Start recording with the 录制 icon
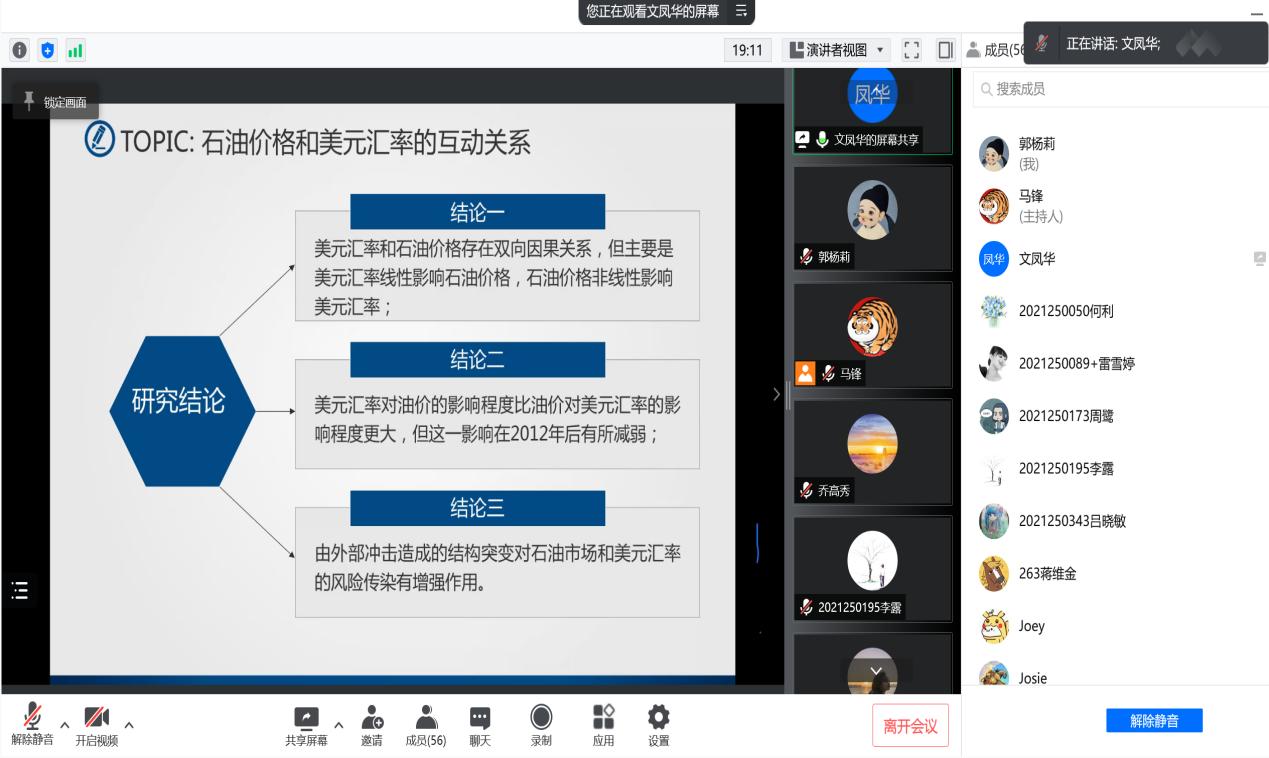Screen dimensions: 1269x758 541,725
